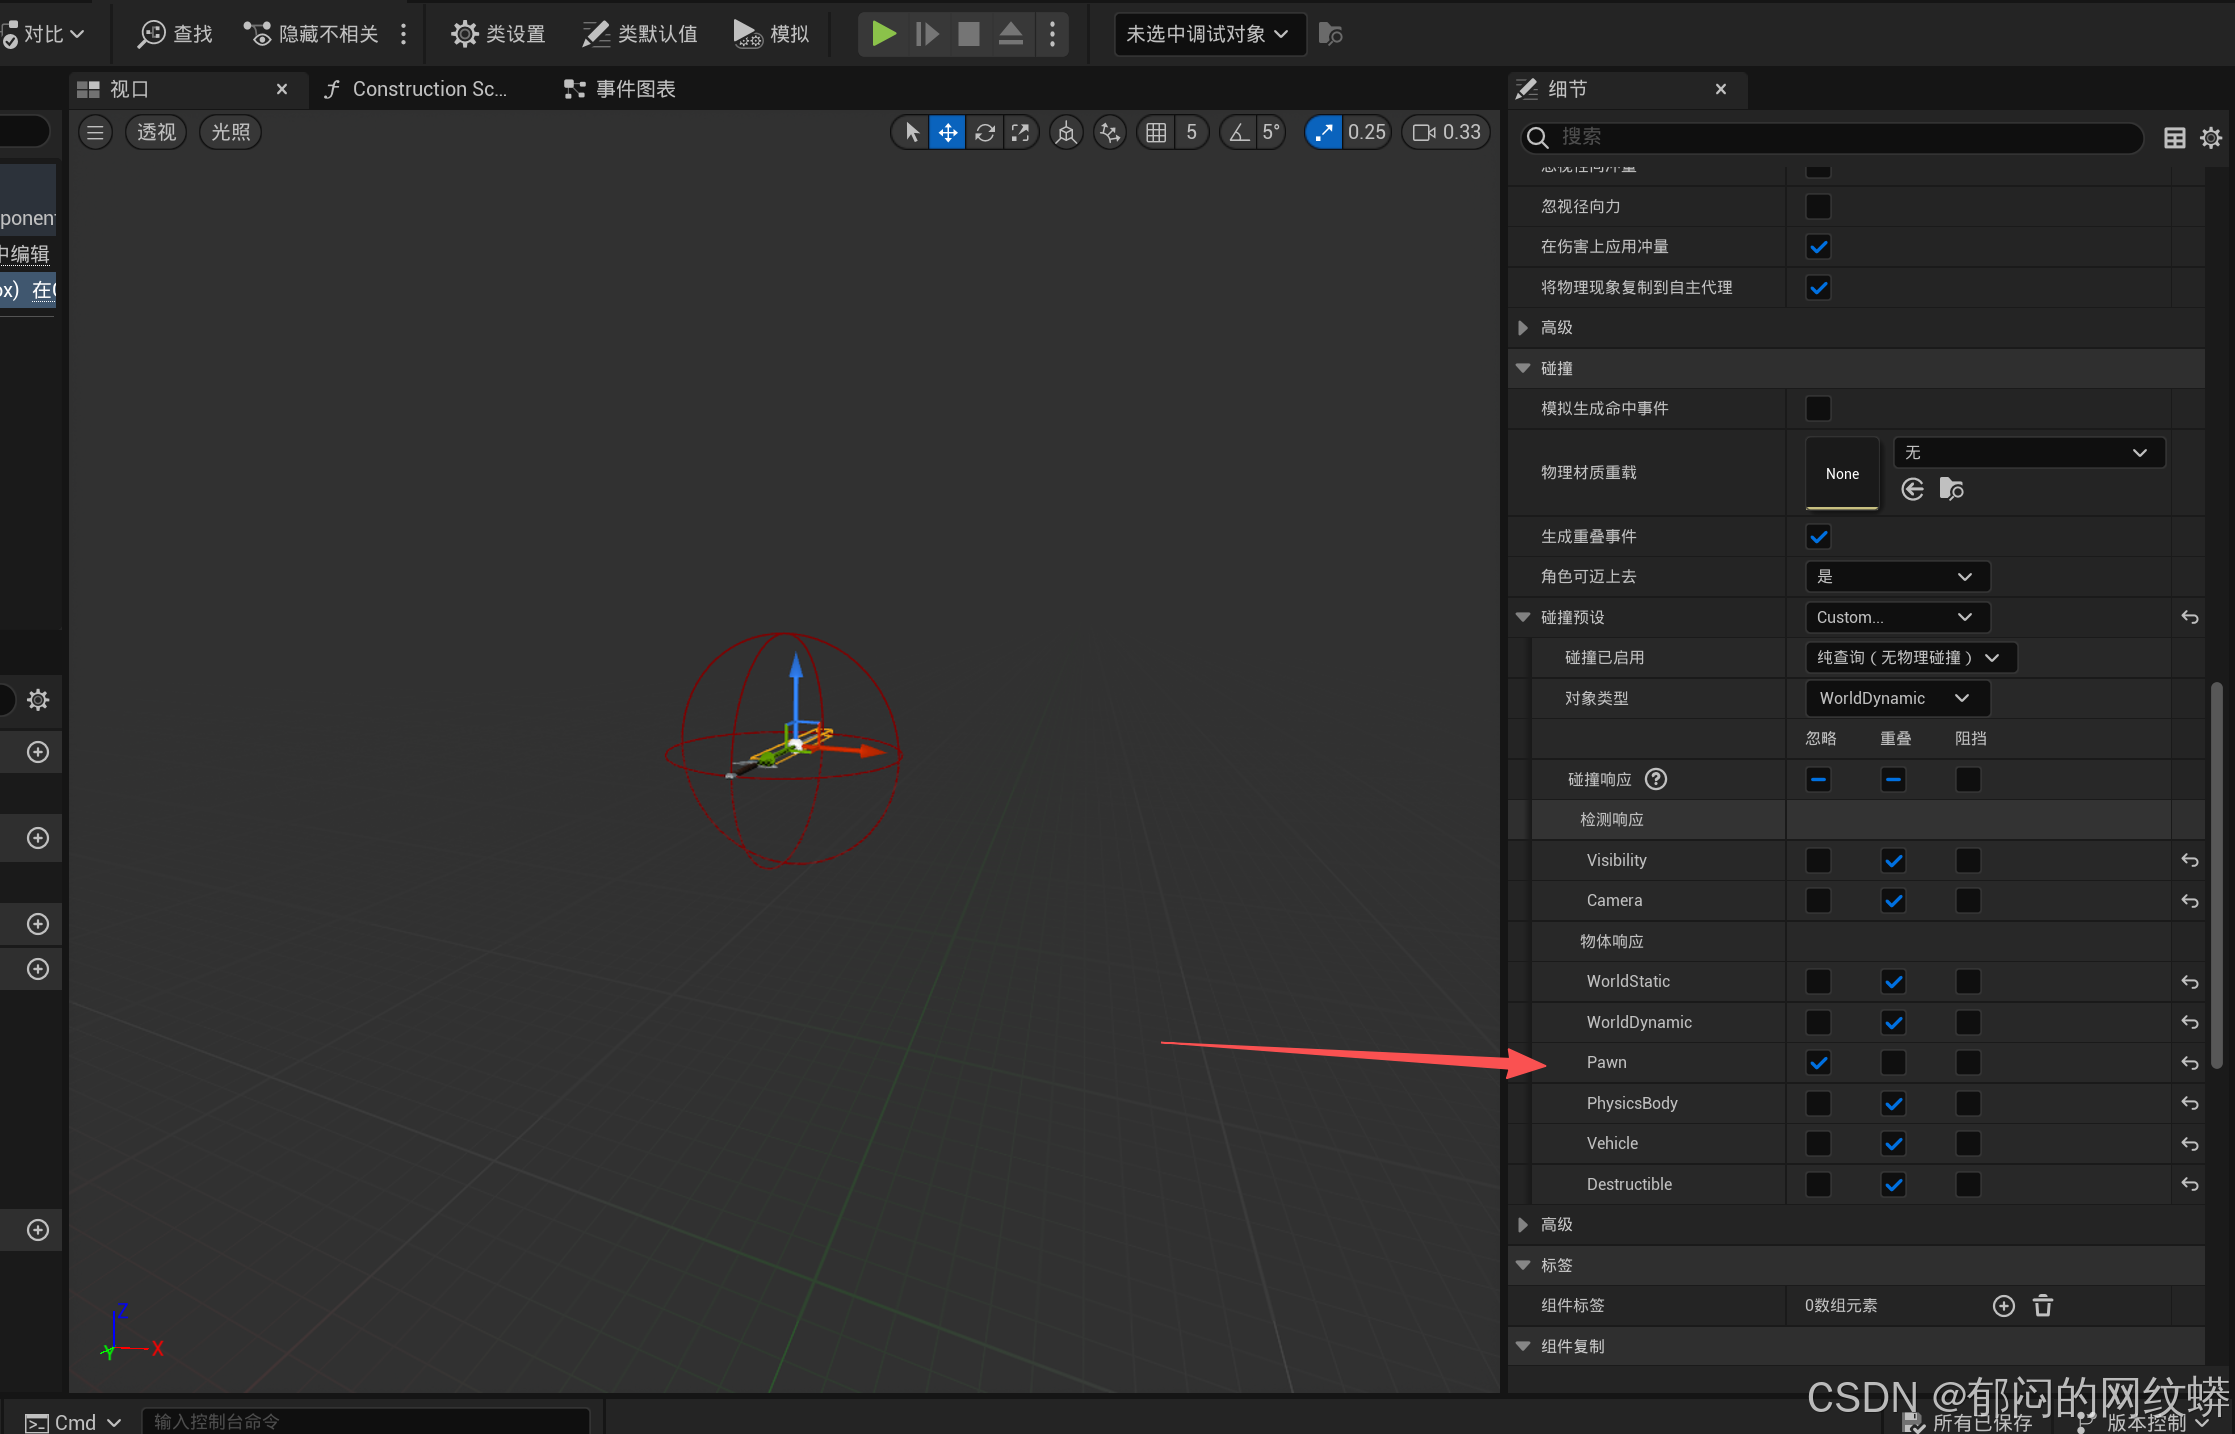Open the 类设置 (Class Settings) button
Image resolution: width=2235 pixels, height=1434 pixels.
[x=498, y=34]
